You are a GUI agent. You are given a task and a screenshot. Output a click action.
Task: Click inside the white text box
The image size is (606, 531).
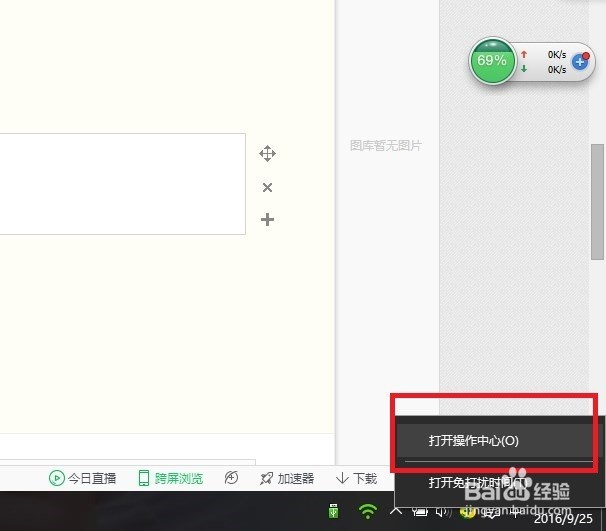click(123, 184)
